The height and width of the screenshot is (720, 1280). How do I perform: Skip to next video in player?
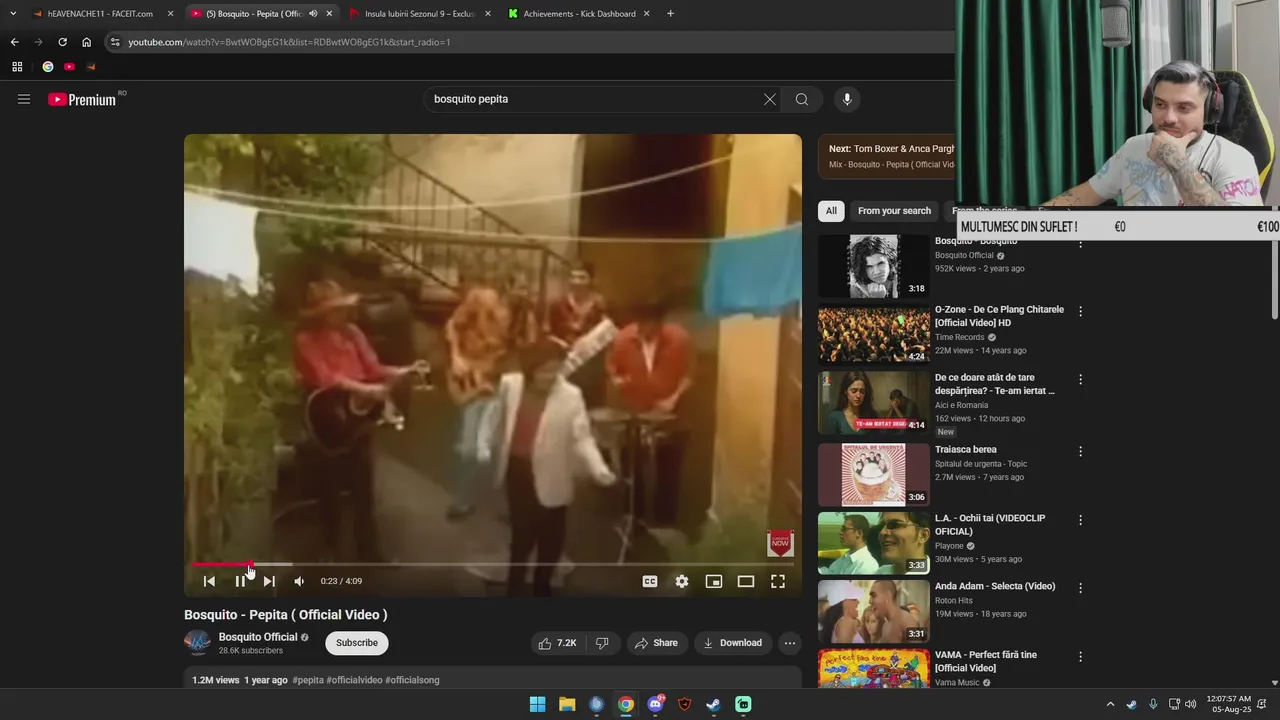[x=269, y=581]
